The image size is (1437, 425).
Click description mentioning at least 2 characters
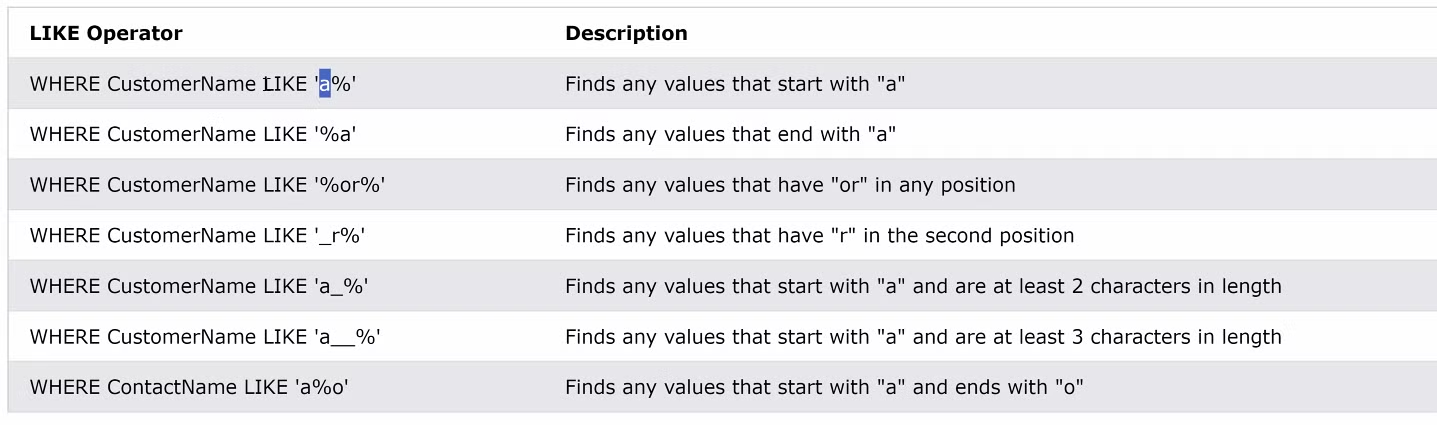pyautogui.click(x=923, y=286)
